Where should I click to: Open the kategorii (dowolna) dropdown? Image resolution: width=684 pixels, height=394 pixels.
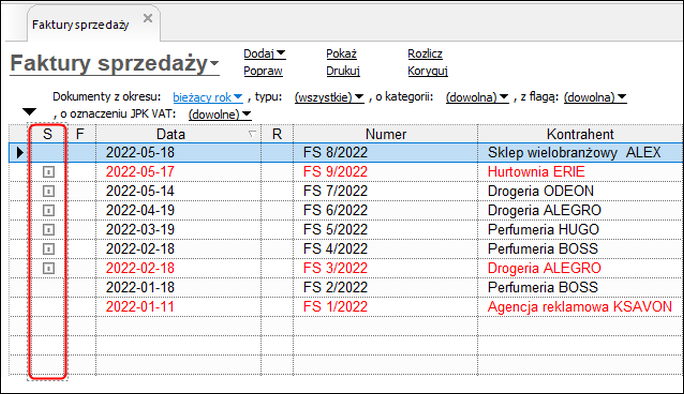pyautogui.click(x=477, y=97)
